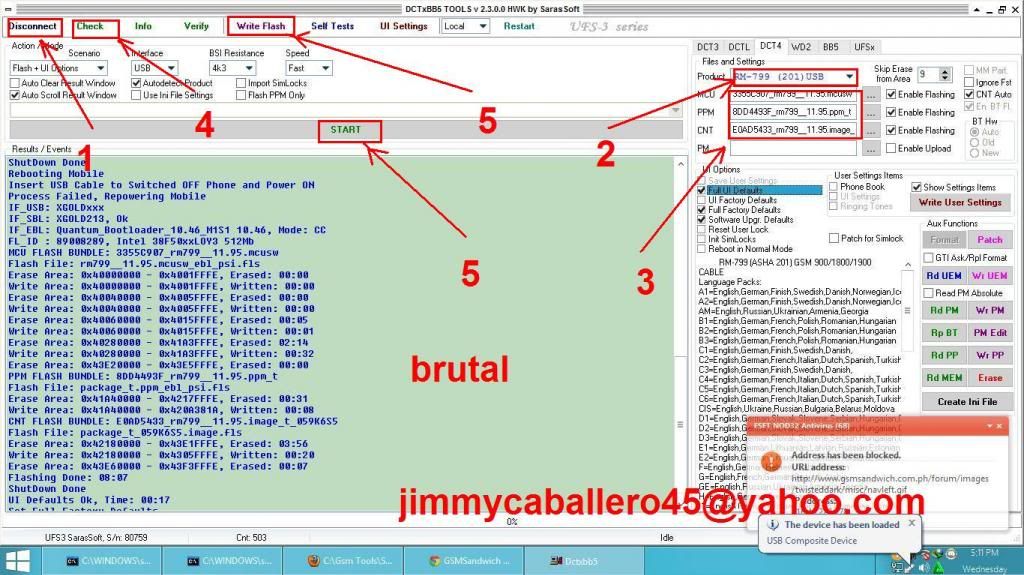Screen dimensions: 1024x575
Task: Click the Create Ini File button
Action: pos(967,402)
